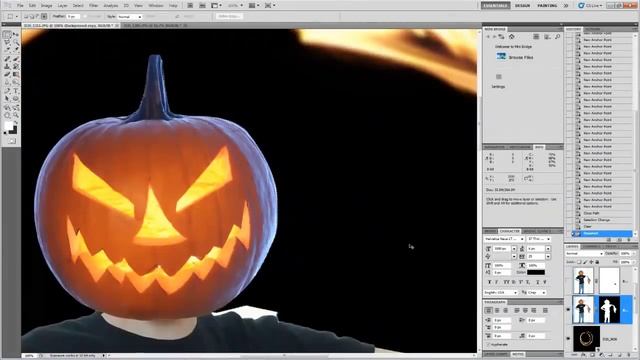Screen dimensions: 640x360
Task: Click the black-and-white layer mask thumbnail
Action: pos(609,310)
